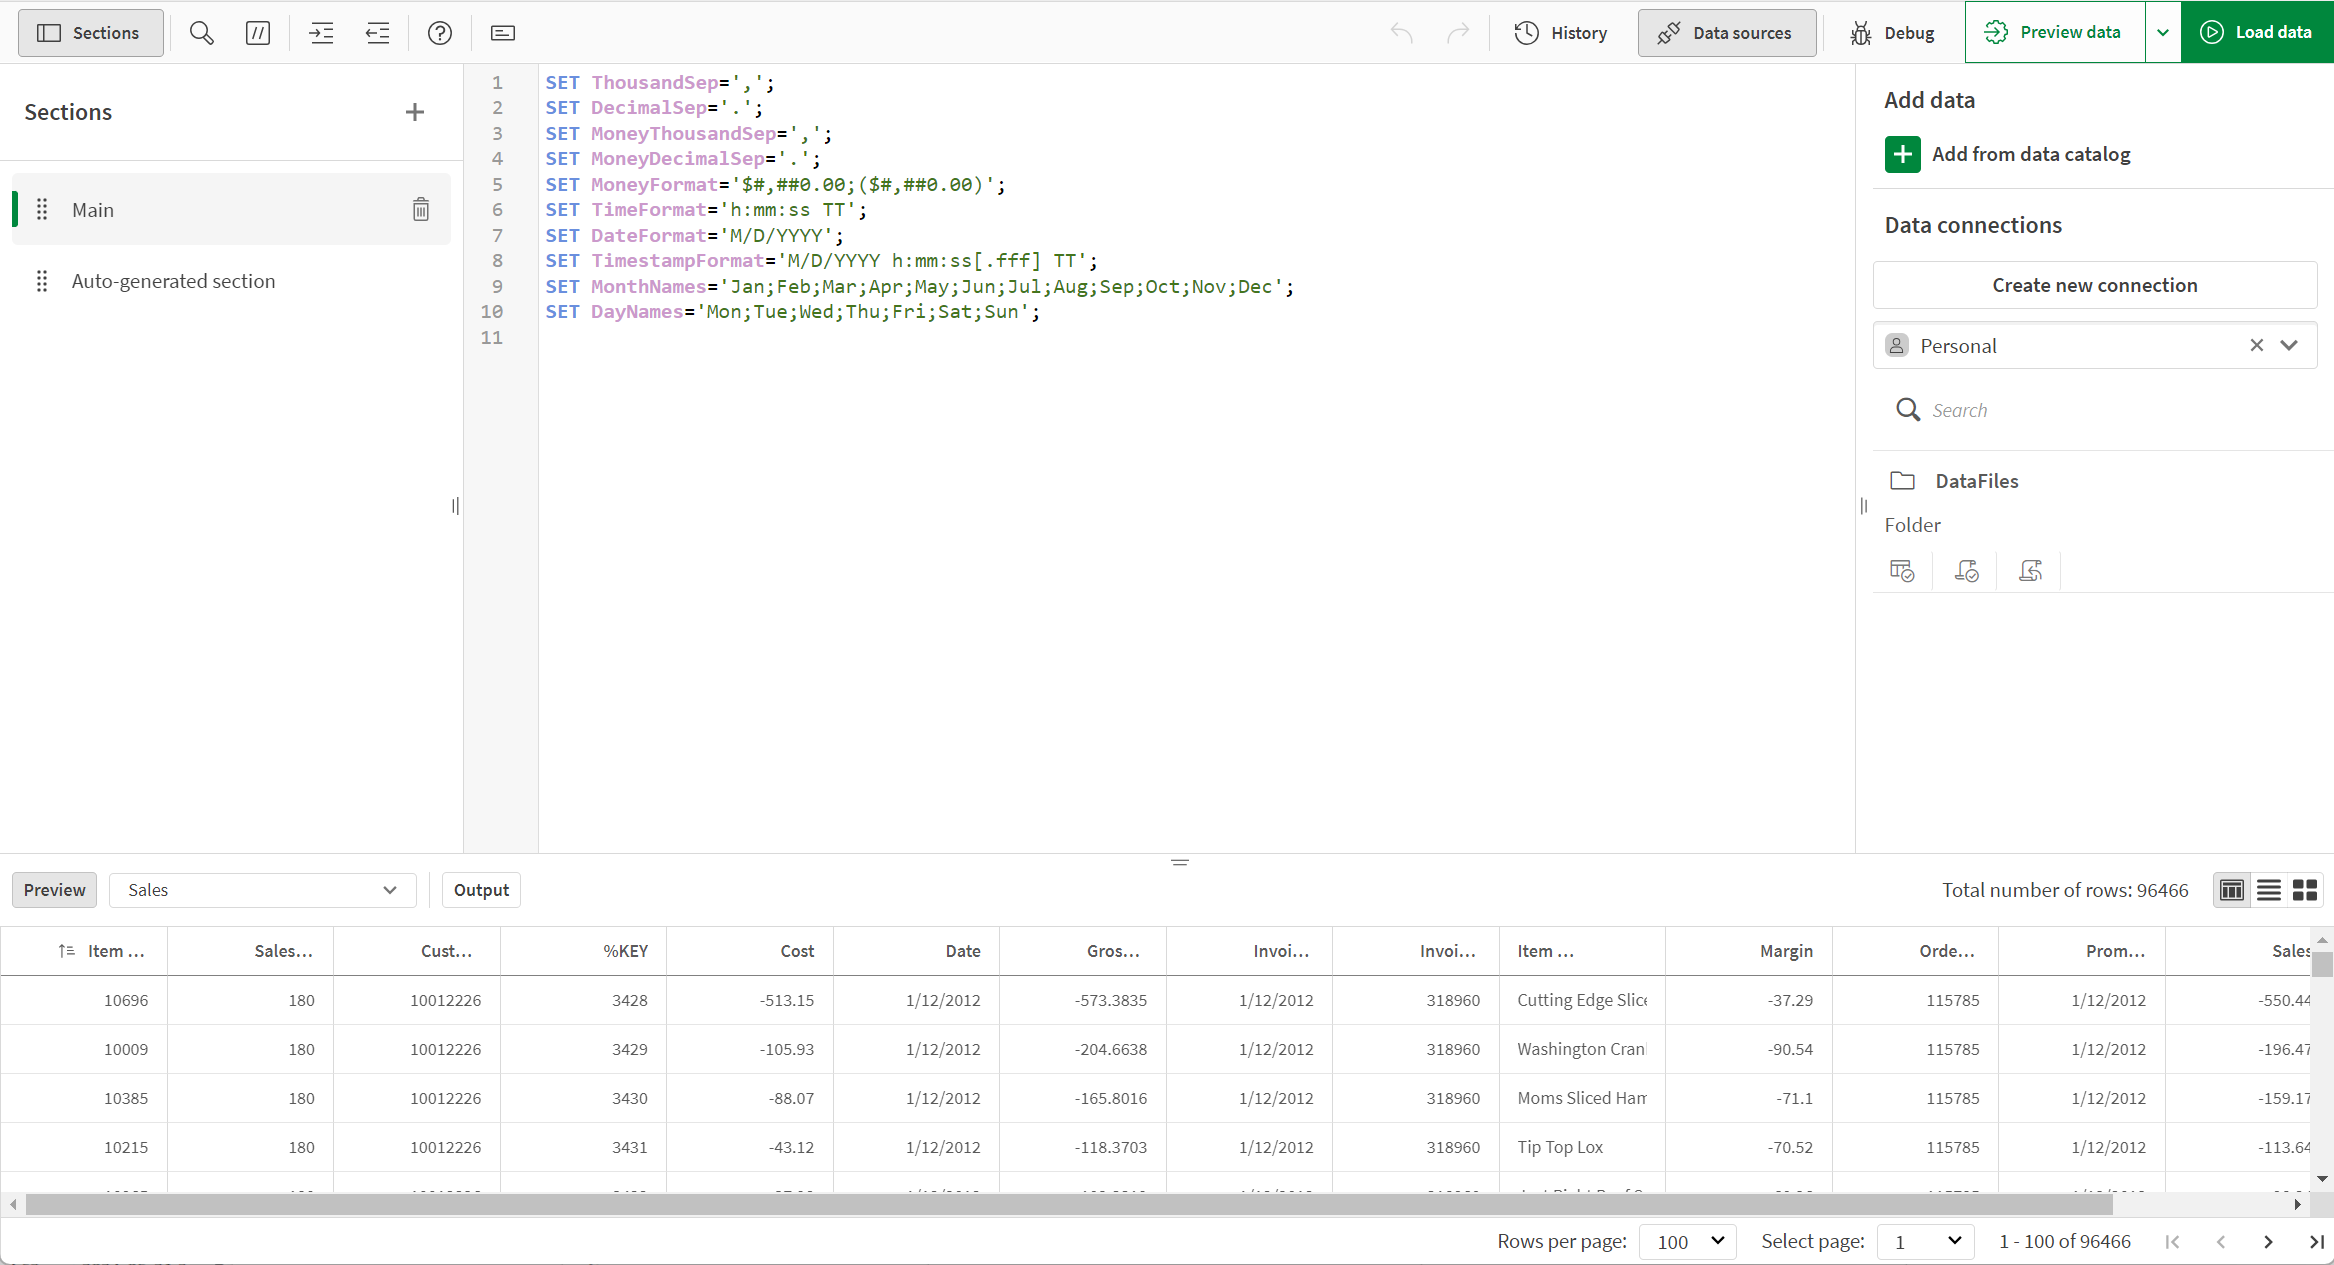Screen dimensions: 2334x1265
Task: Expand the Personal space dropdown
Action: [x=2290, y=344]
